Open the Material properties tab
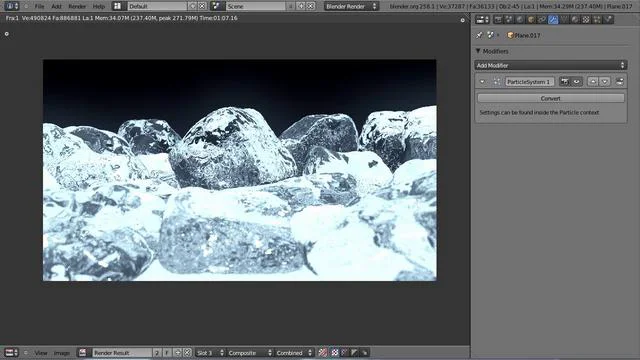Image resolution: width=640 pixels, height=360 pixels. coord(575,19)
